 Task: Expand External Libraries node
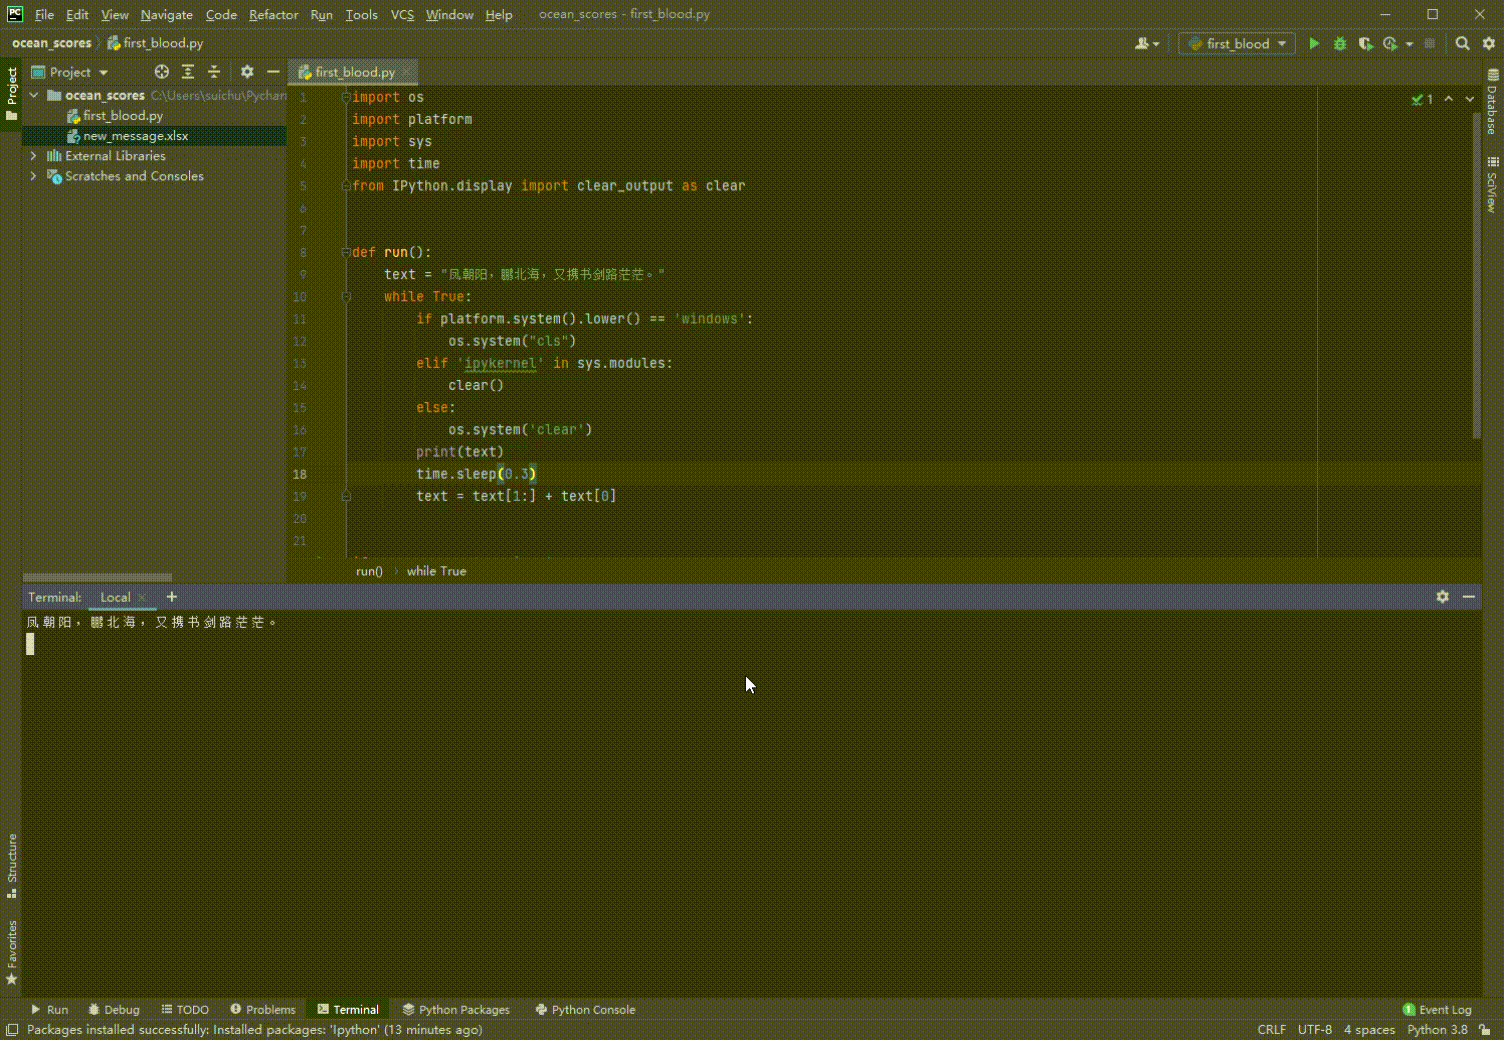[x=33, y=156]
